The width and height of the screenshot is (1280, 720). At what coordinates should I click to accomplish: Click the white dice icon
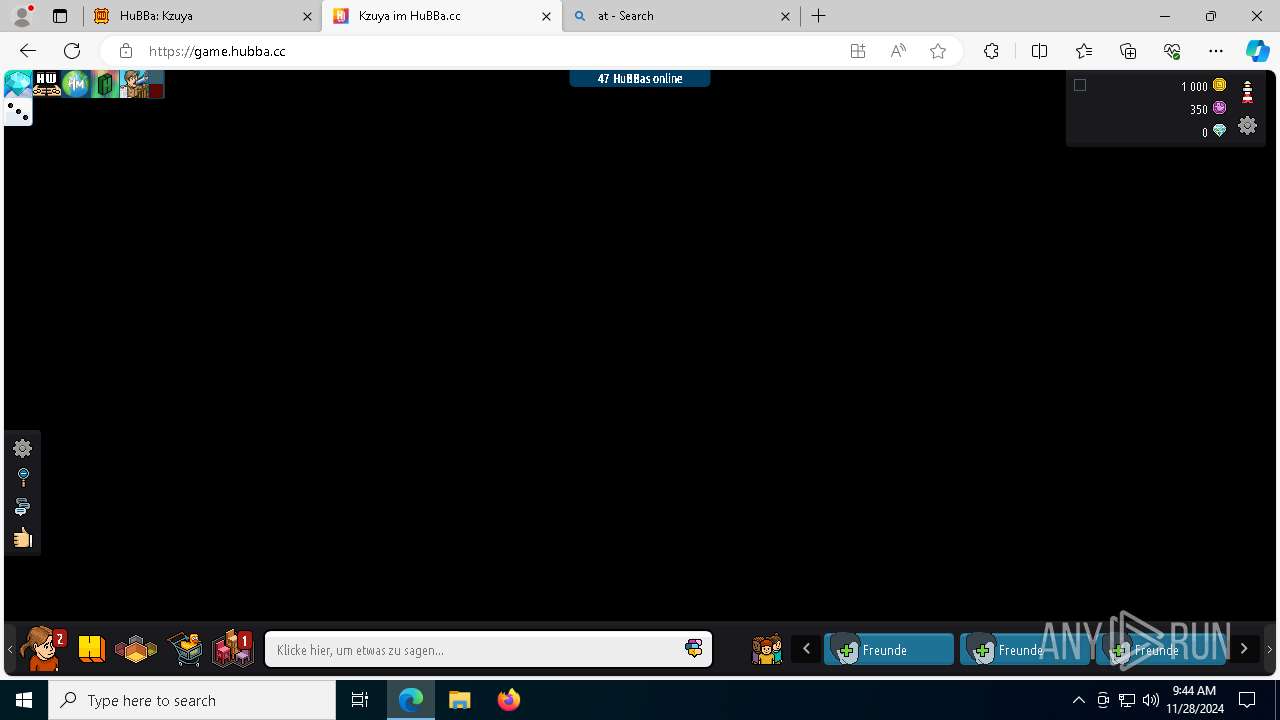coord(18,111)
